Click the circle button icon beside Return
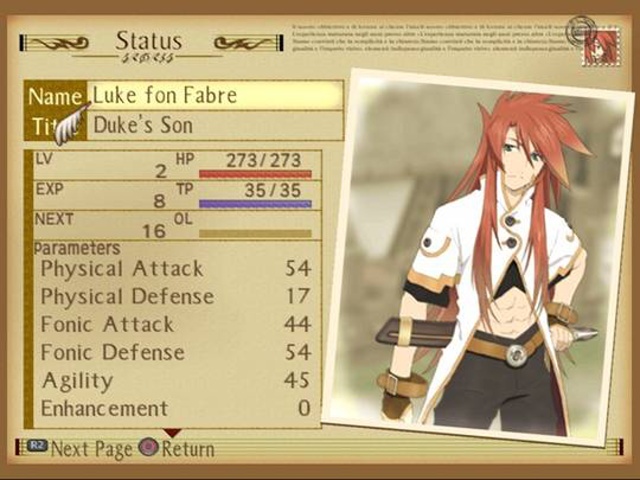 point(148,447)
